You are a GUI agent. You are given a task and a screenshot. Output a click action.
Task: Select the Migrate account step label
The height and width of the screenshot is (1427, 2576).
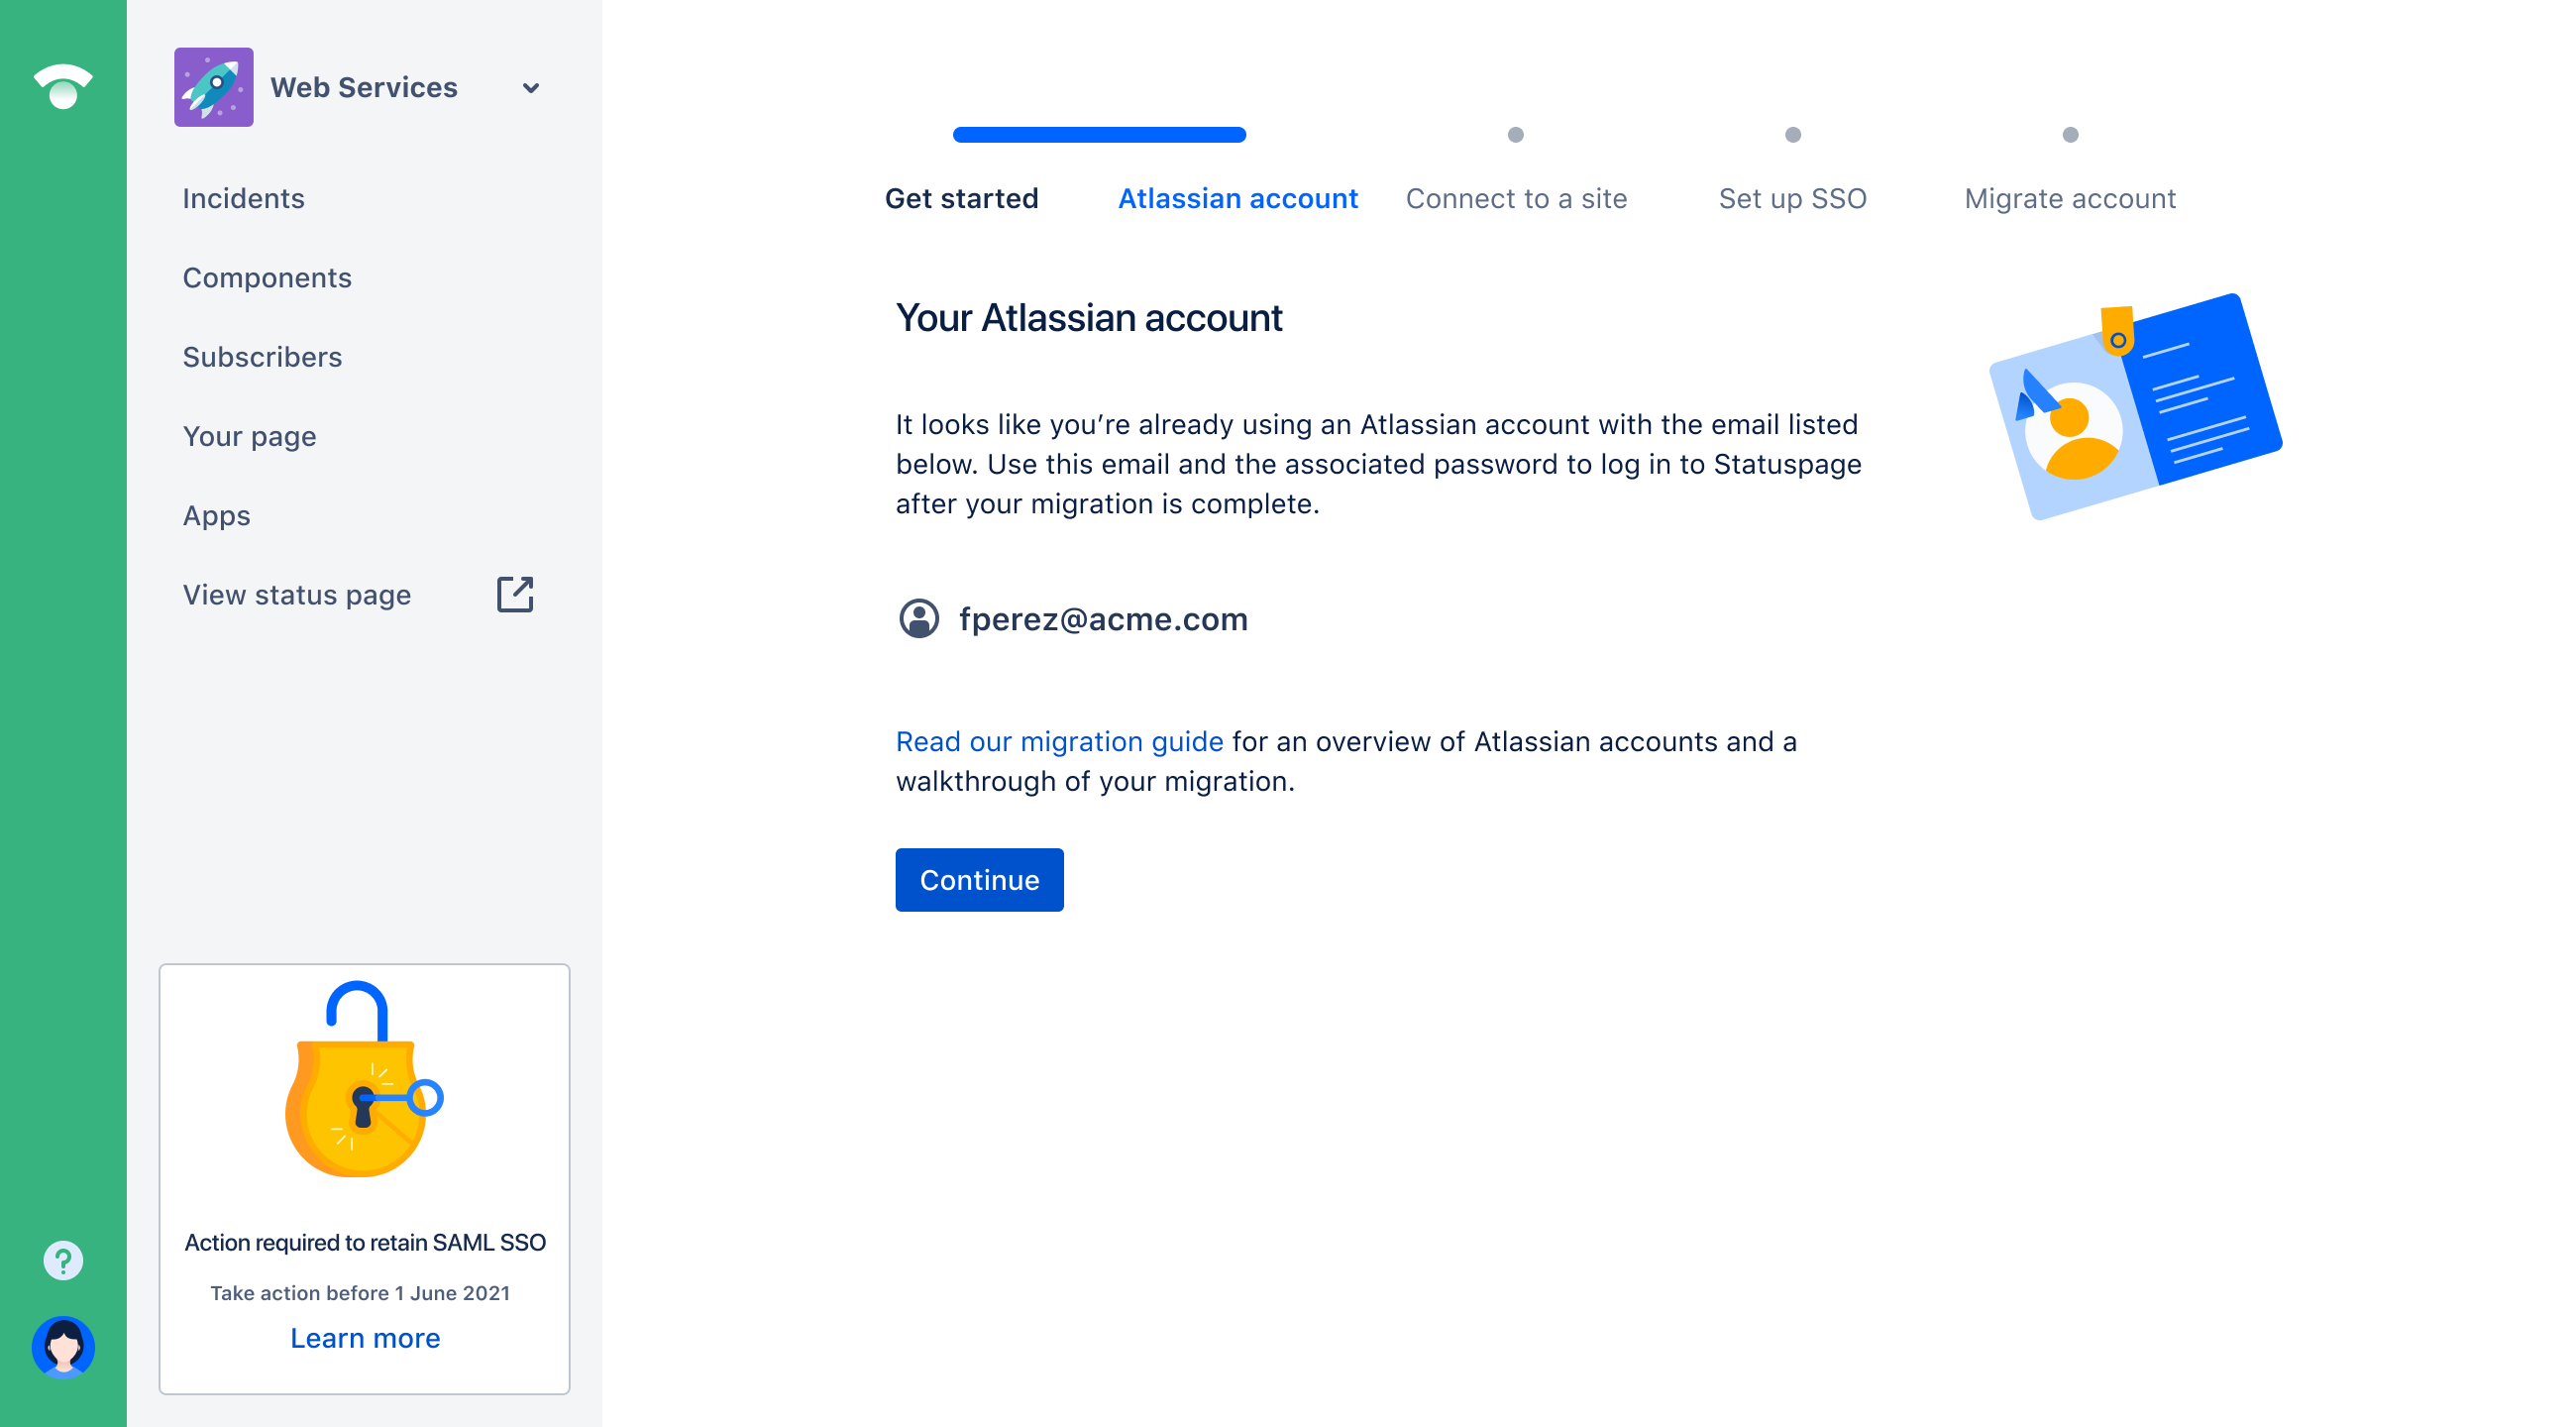(2069, 198)
